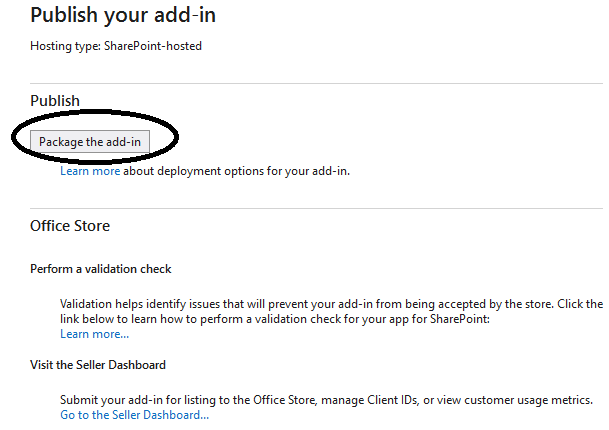Select the Publish your add-in page title

(x=123, y=16)
